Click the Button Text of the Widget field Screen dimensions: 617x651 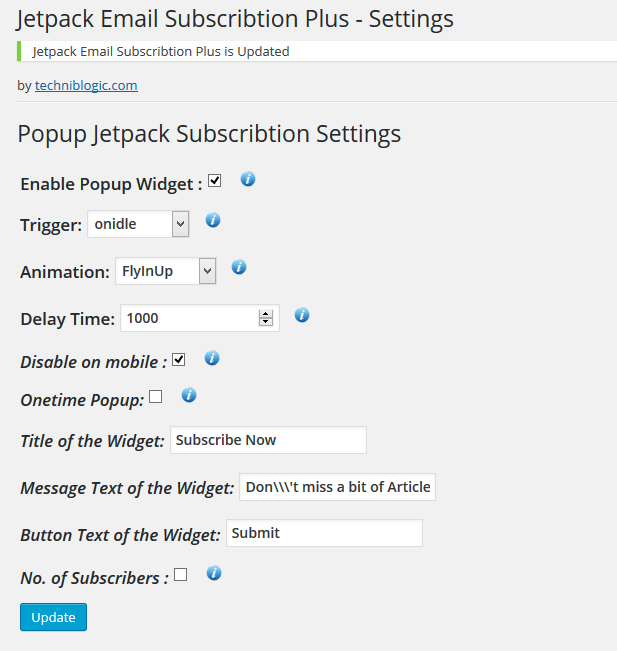pyautogui.click(x=324, y=533)
